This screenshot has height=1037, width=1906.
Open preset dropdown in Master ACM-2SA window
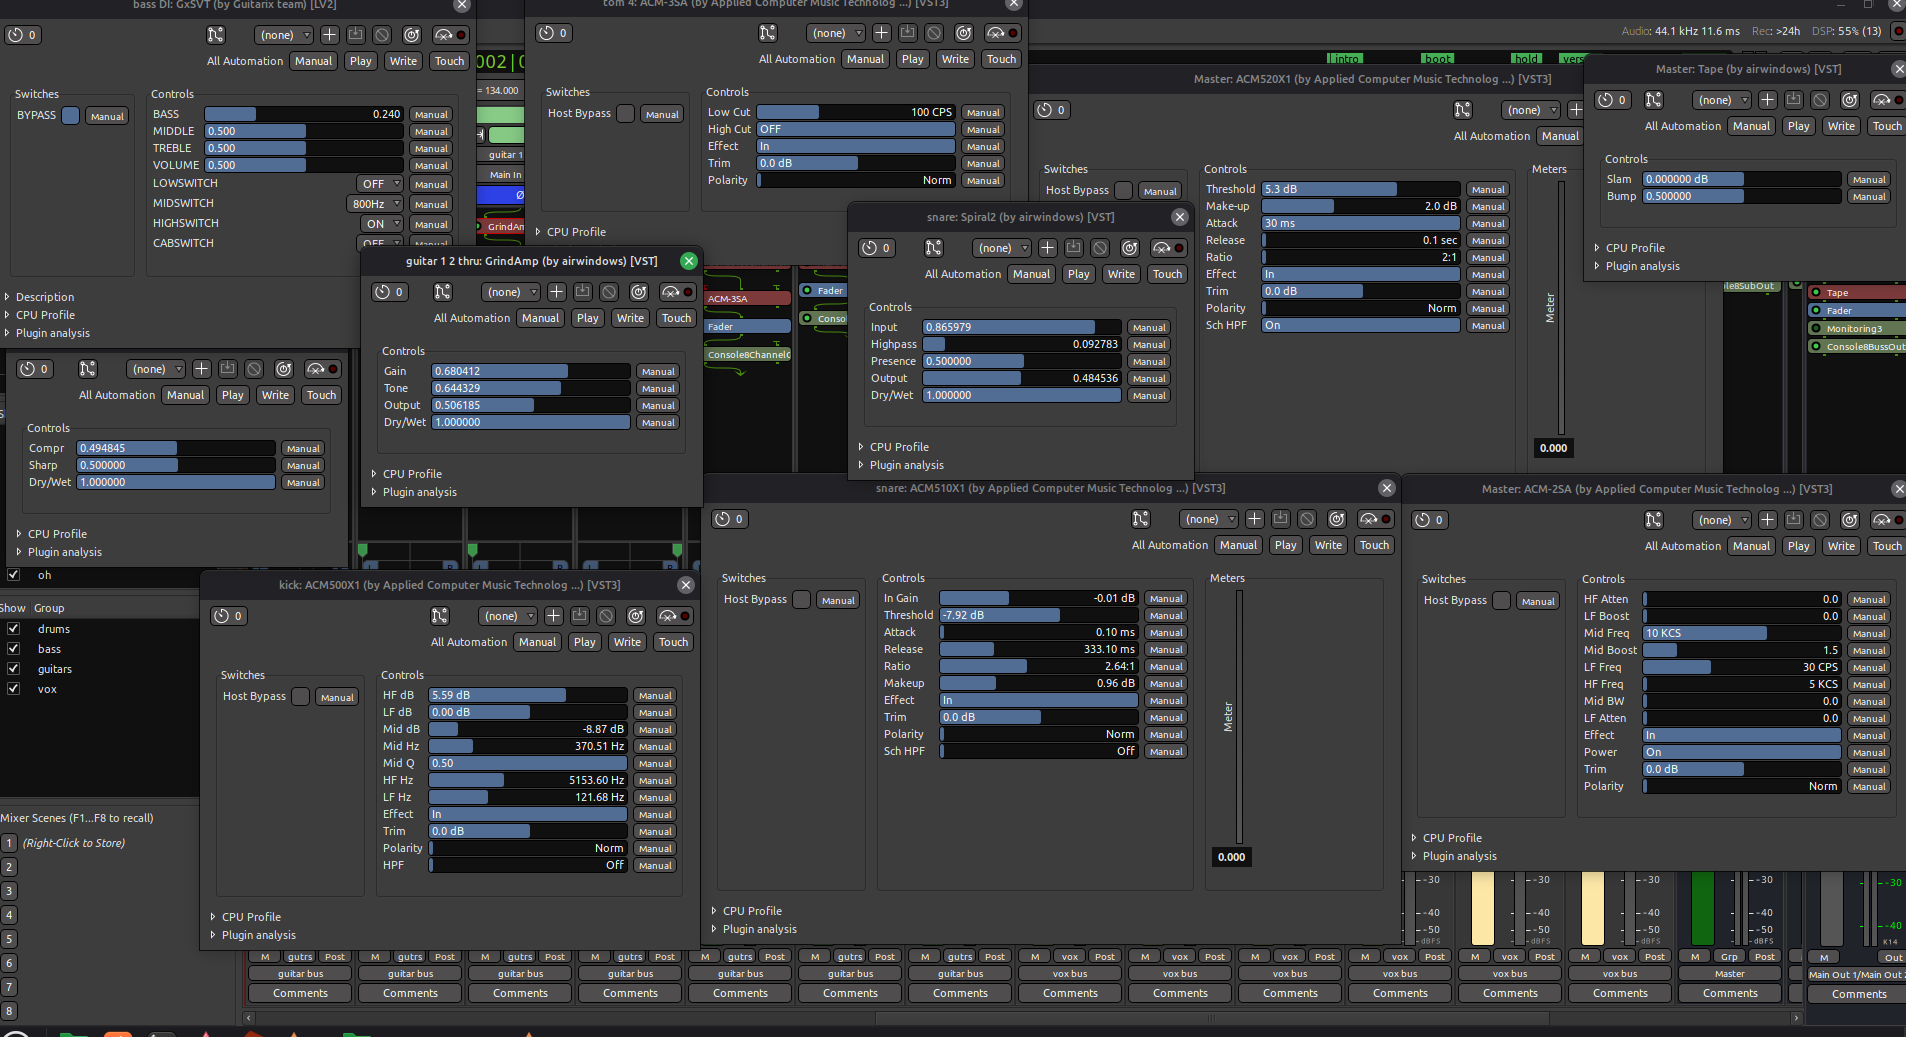coord(1722,520)
